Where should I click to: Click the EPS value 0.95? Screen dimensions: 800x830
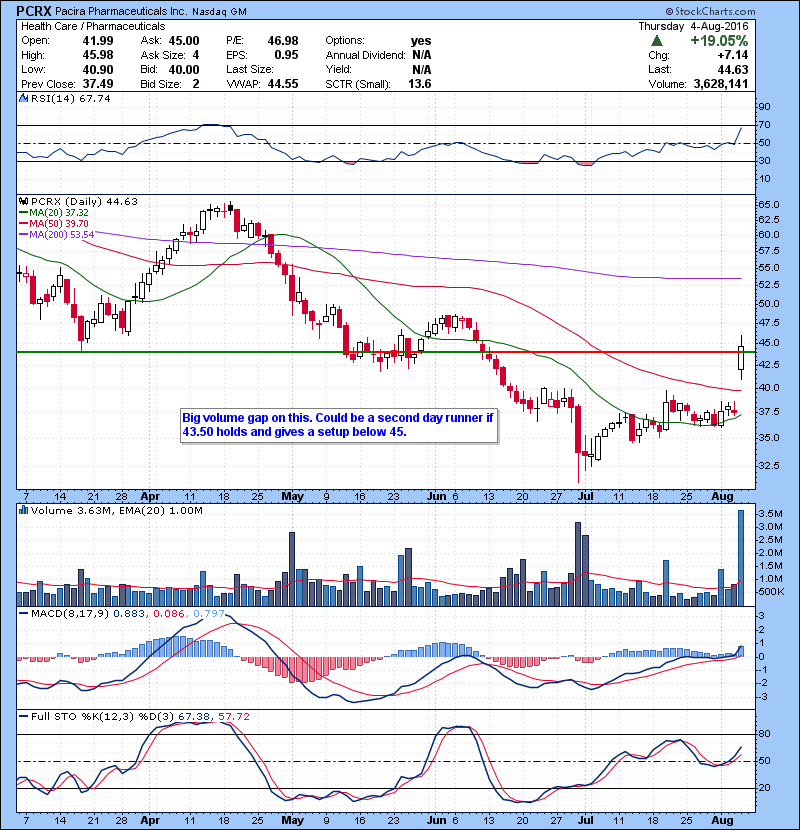(286, 55)
